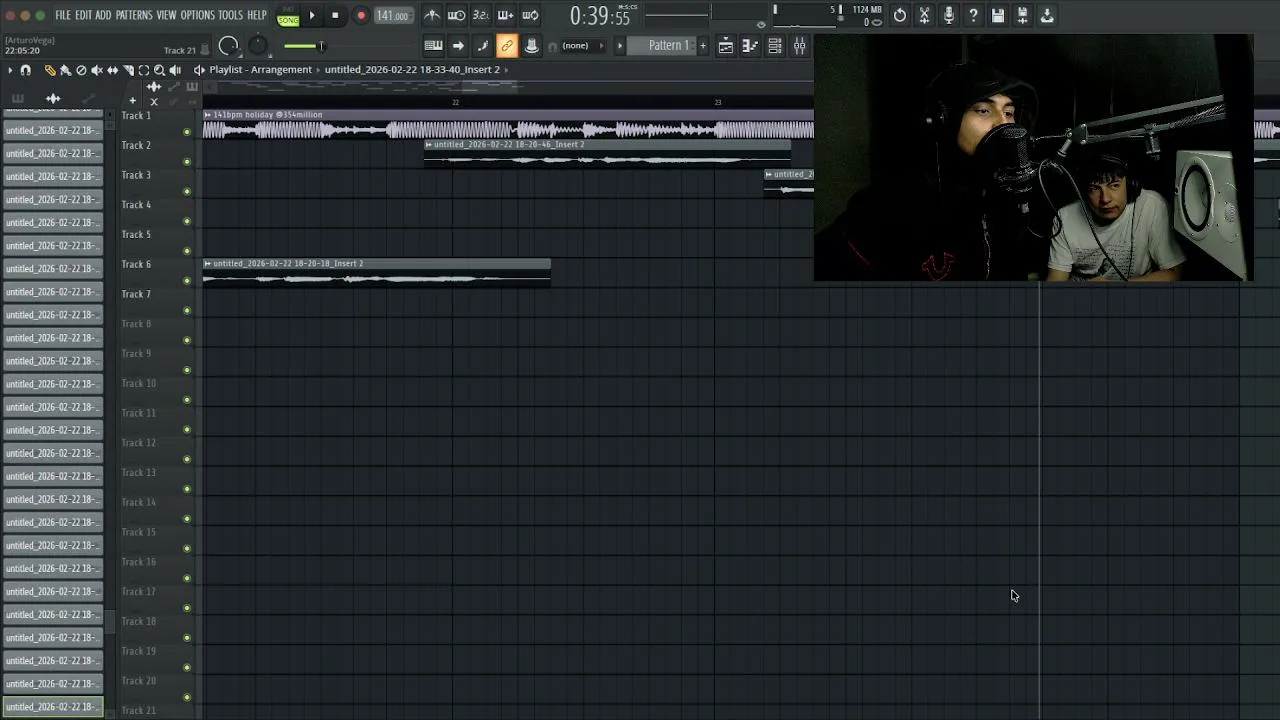Viewport: 1280px width, 720px height.
Task: Mute Track 1 with its green dot
Action: pyautogui.click(x=187, y=132)
